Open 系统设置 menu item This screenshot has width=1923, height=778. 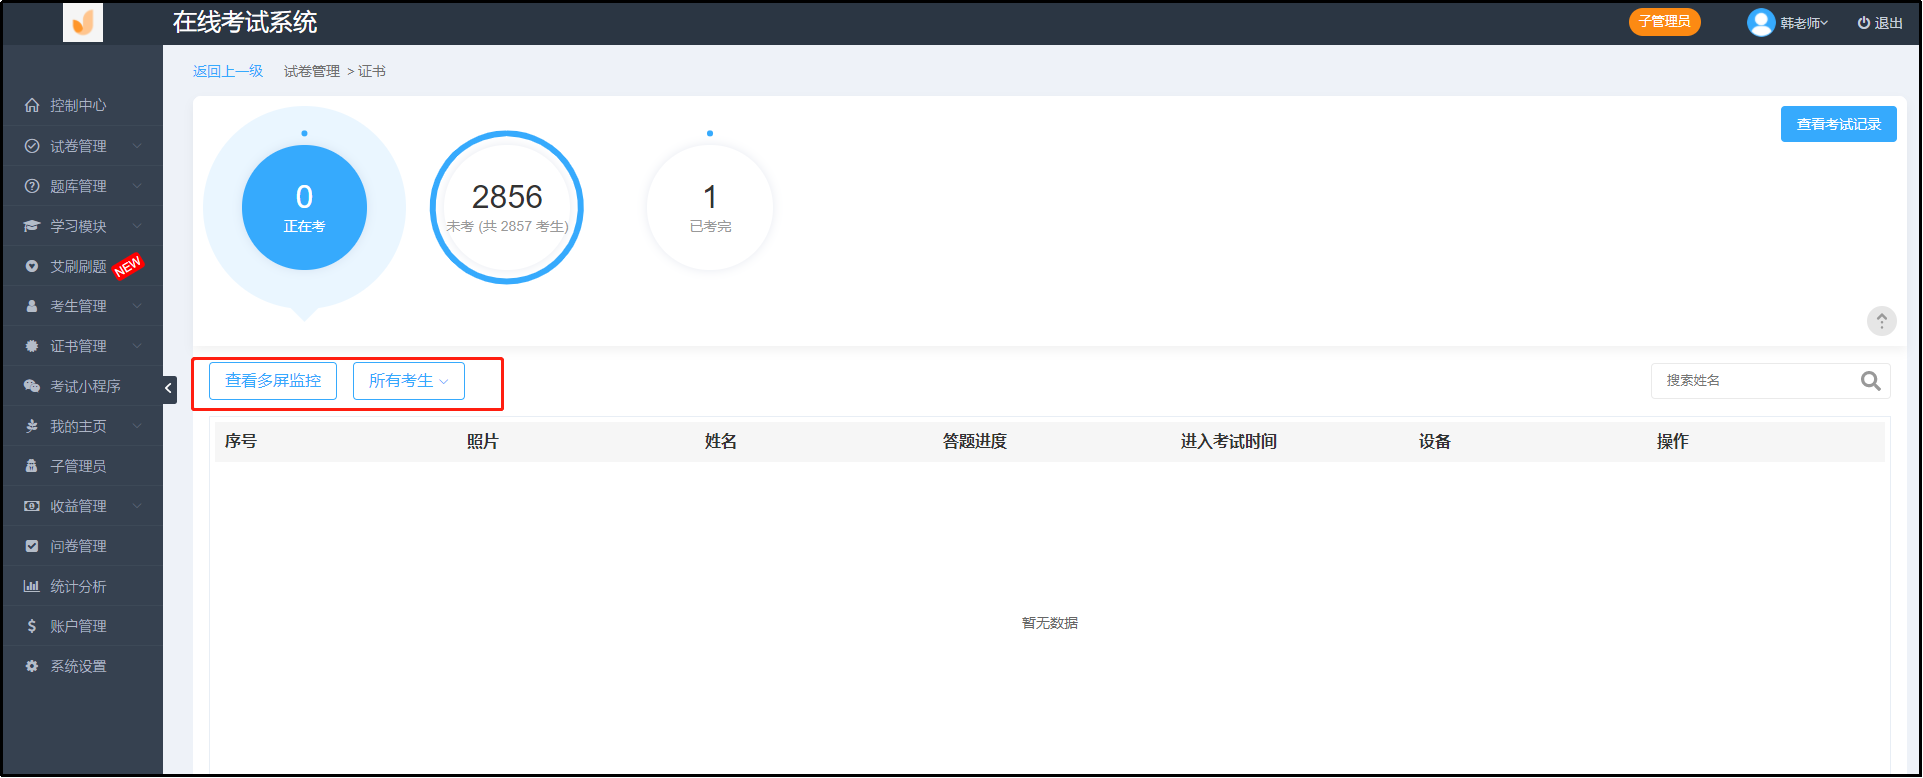pos(83,666)
